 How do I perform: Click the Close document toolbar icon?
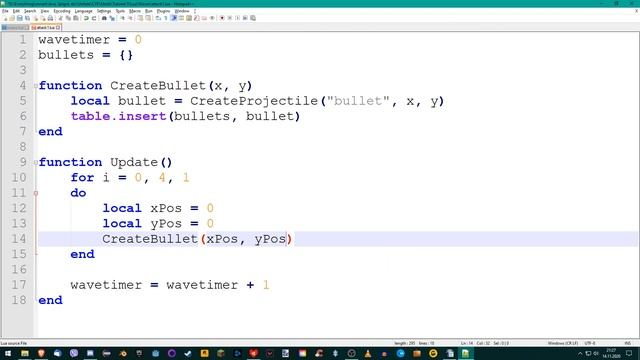click(36, 18)
